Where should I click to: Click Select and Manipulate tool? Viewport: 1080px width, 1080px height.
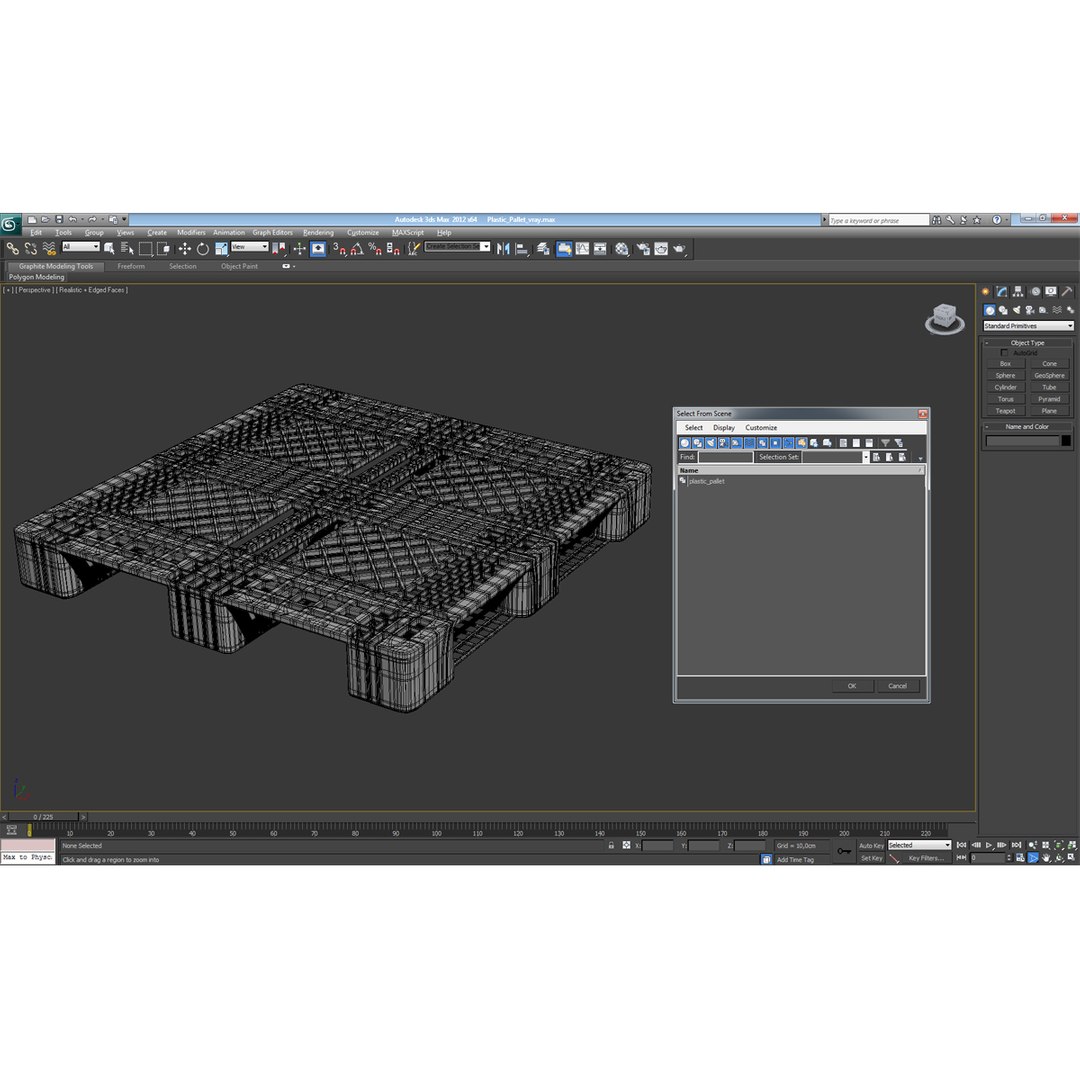[299, 249]
